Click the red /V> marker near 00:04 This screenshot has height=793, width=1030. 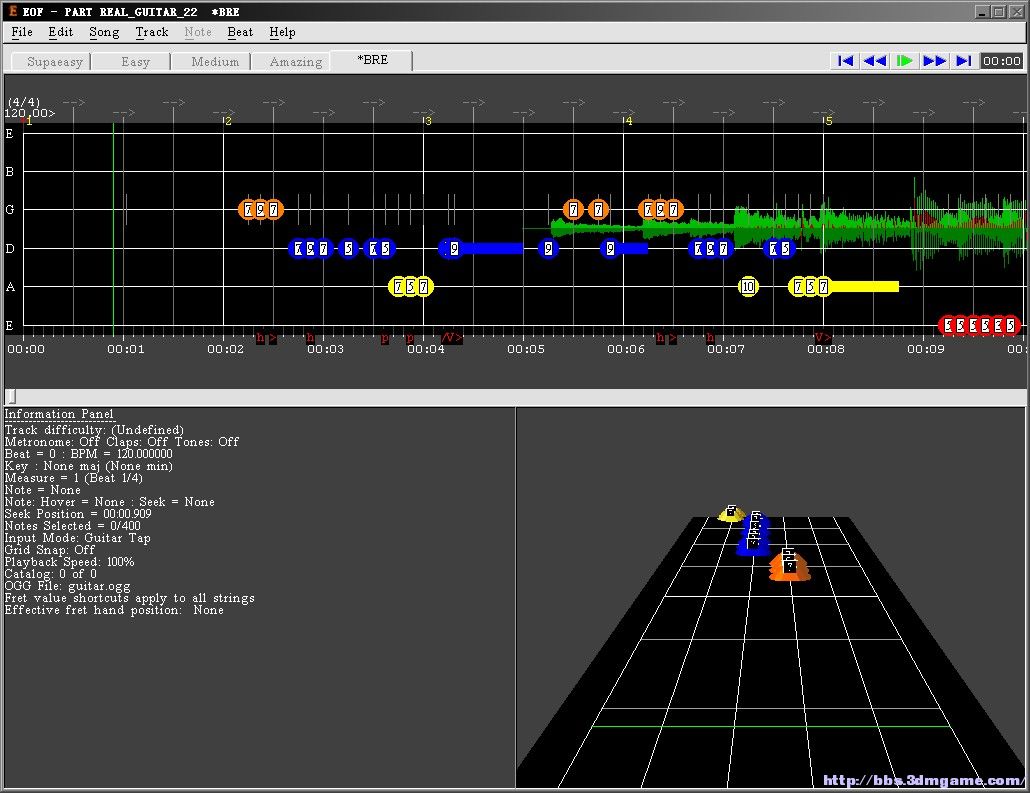(x=452, y=338)
